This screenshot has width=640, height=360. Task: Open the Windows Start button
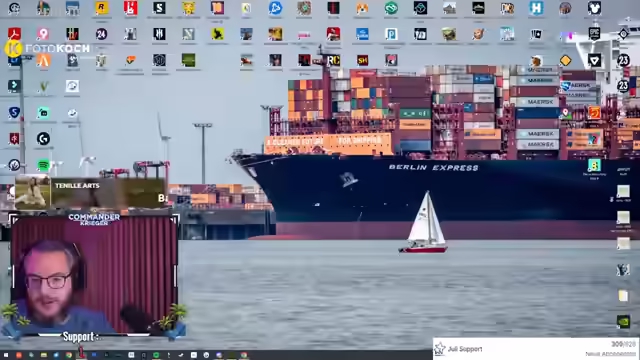6,355
